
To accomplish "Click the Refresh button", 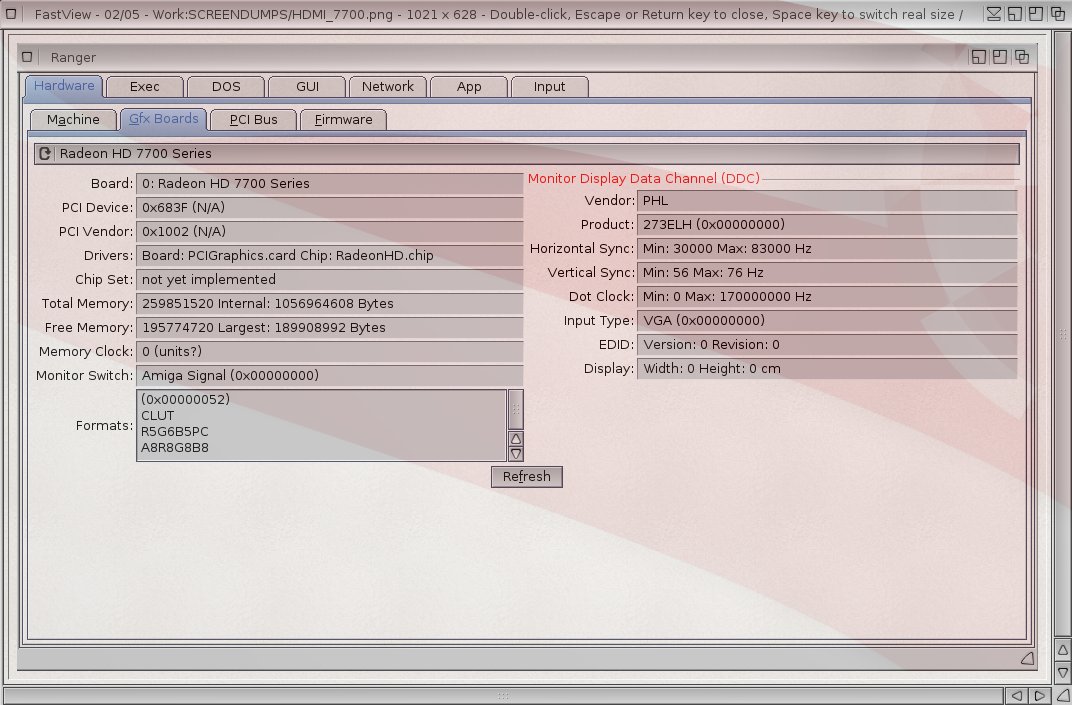I will click(x=526, y=477).
